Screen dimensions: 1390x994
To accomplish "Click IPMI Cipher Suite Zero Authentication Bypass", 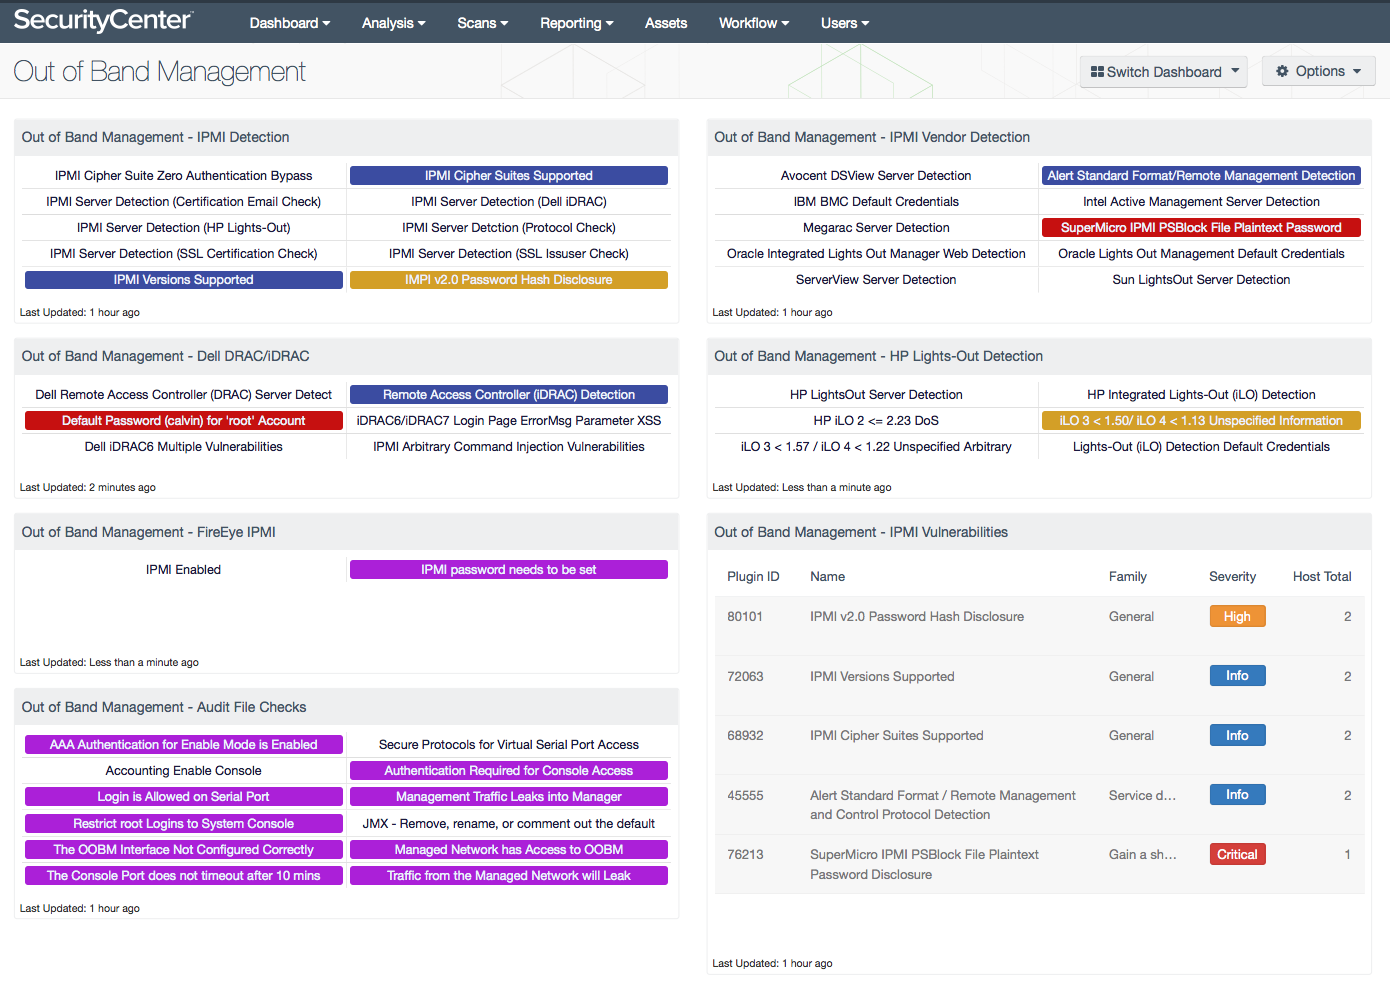I will (184, 176).
